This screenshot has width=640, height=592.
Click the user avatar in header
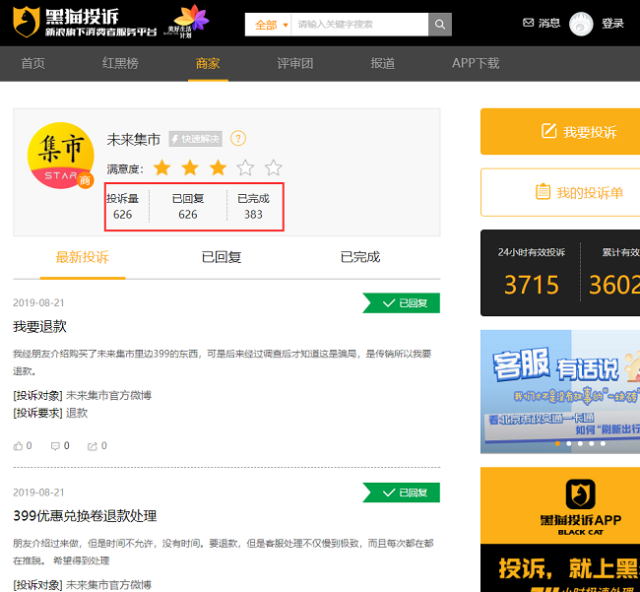[x=581, y=24]
